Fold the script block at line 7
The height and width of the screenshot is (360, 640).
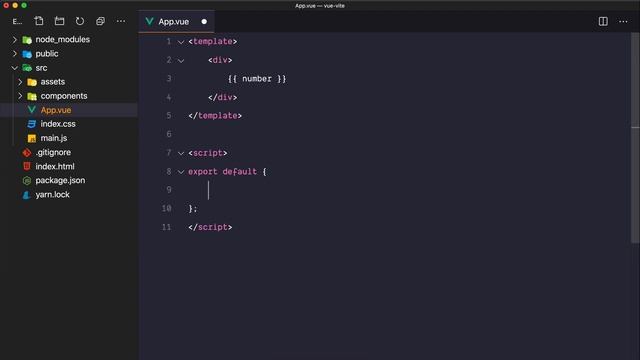click(x=181, y=153)
